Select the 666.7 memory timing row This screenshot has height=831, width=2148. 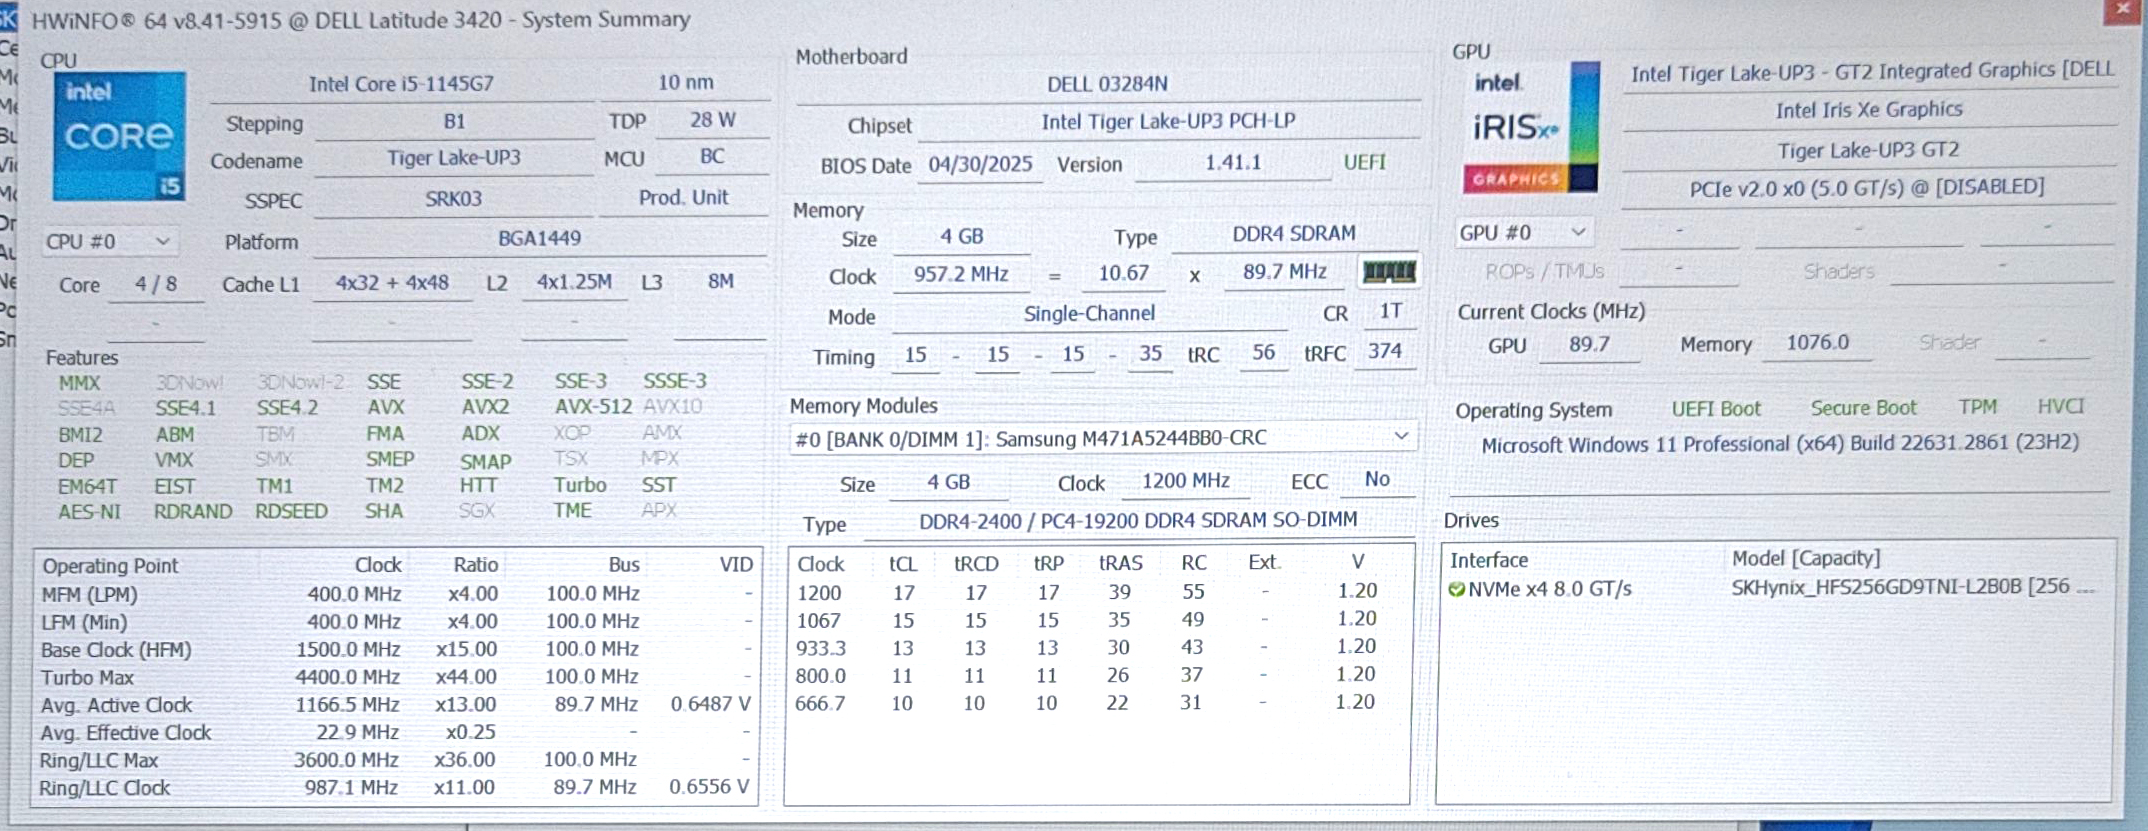click(x=1086, y=703)
